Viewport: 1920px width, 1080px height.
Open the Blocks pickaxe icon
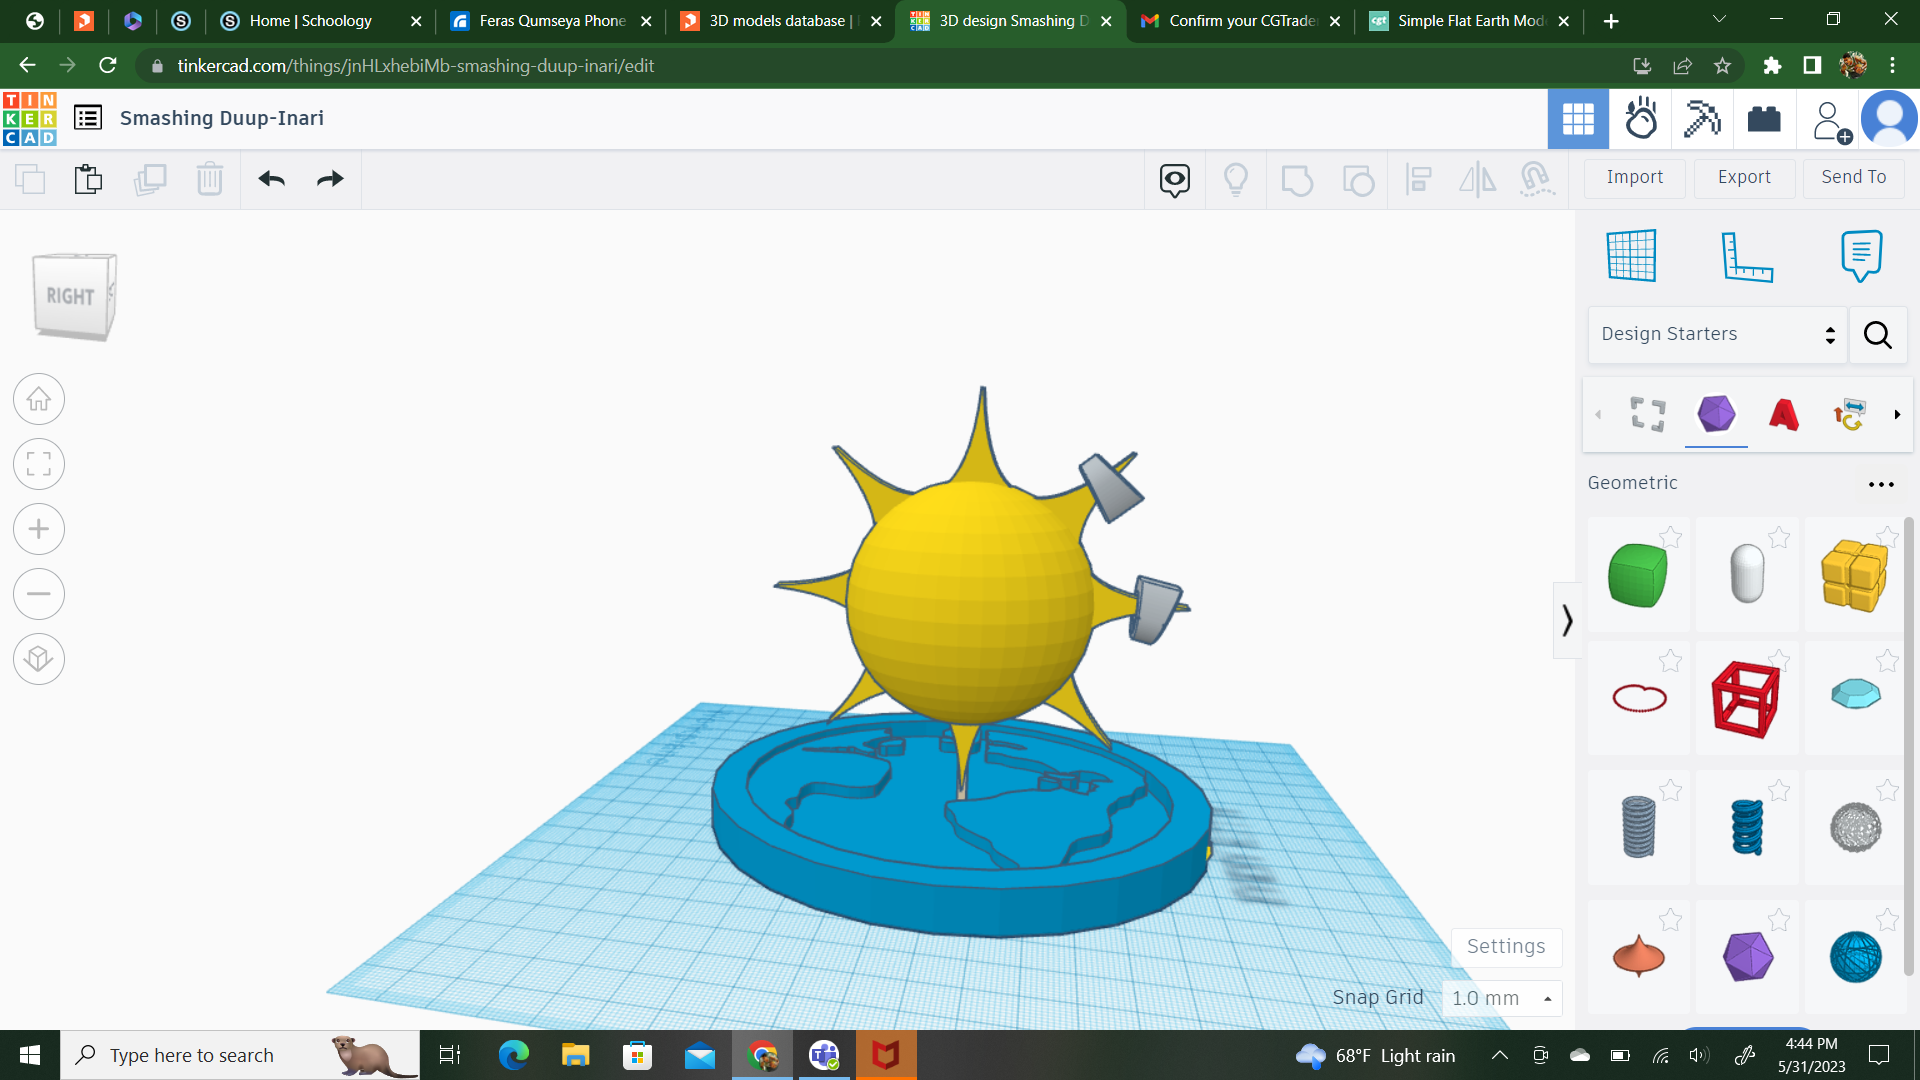point(1702,119)
